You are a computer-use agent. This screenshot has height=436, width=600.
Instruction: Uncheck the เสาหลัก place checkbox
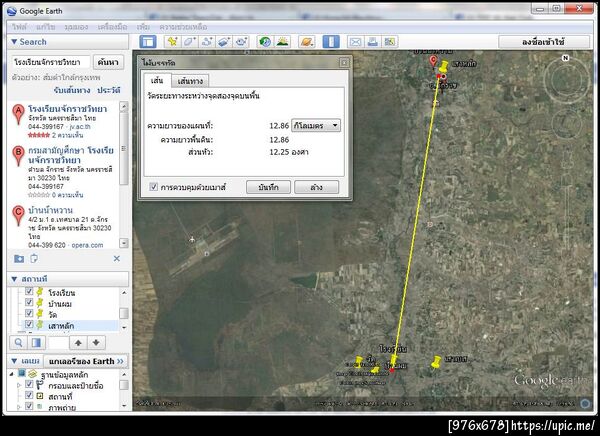pyautogui.click(x=29, y=324)
